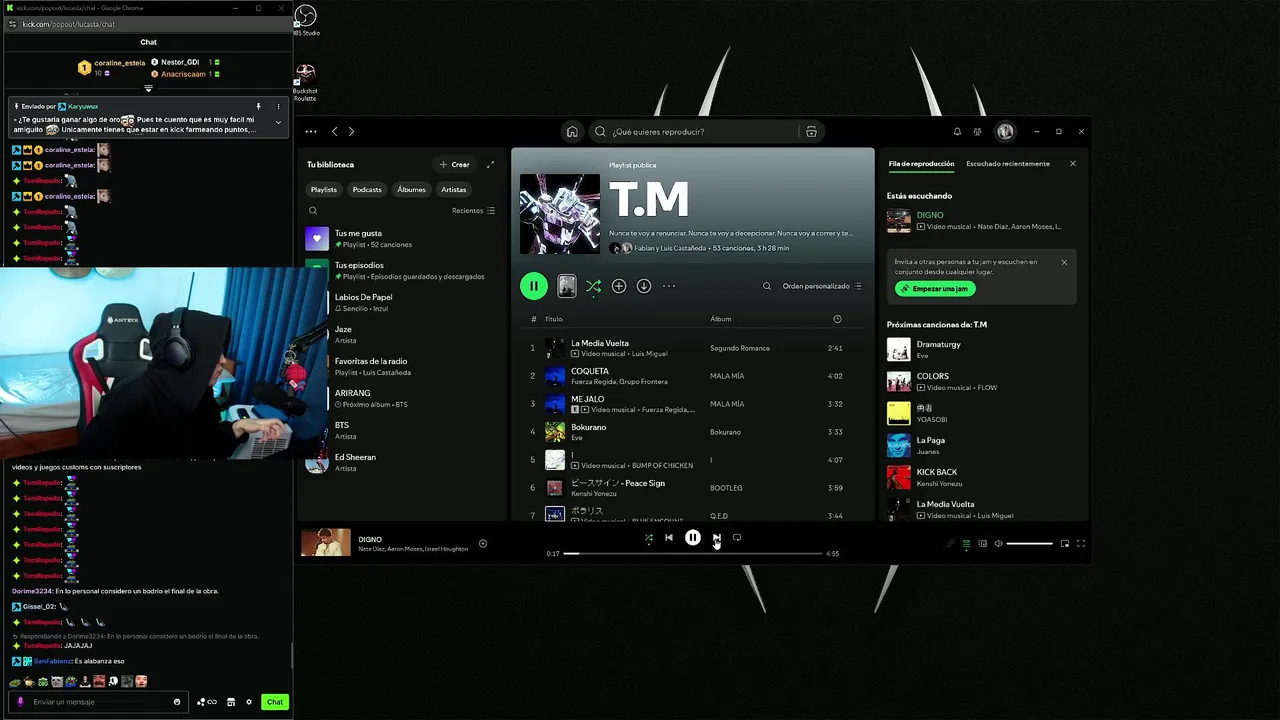Toggle the playback queue panel
The width and height of the screenshot is (1280, 720).
point(966,544)
